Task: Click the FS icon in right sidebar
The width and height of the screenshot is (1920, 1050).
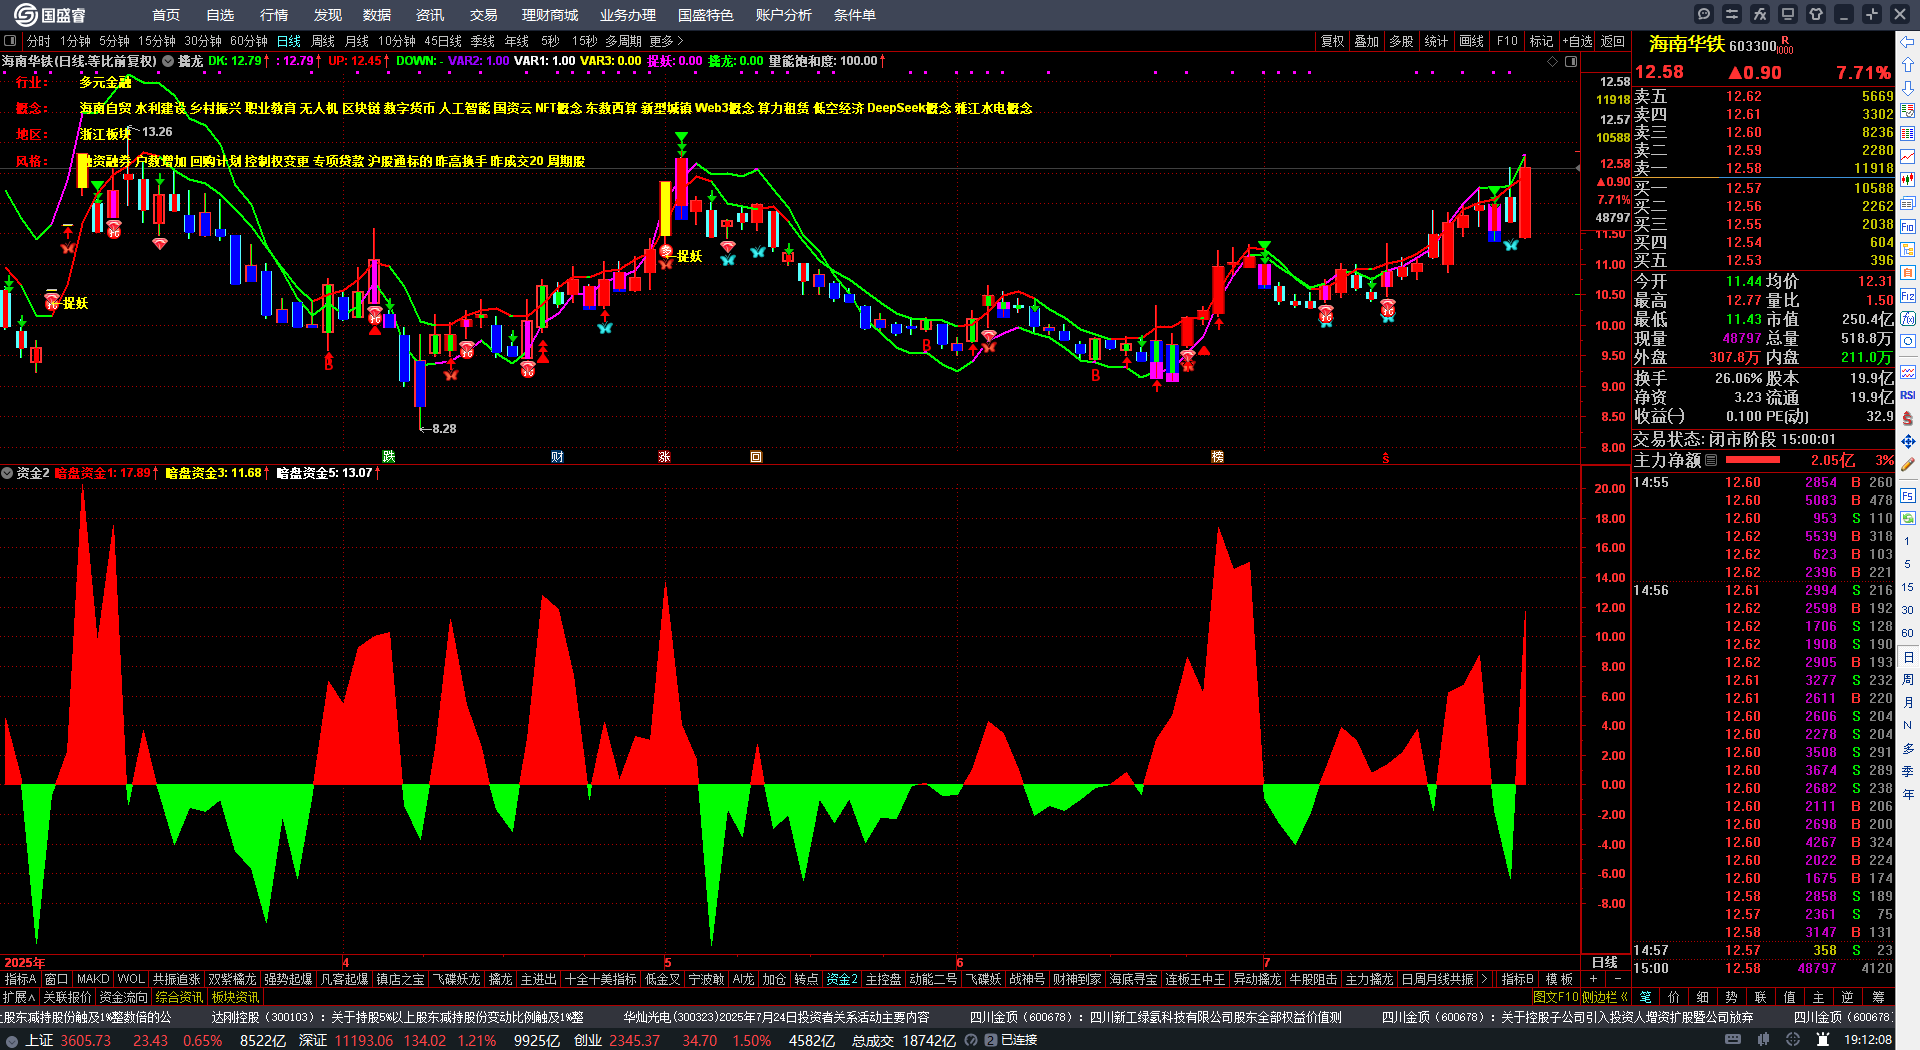Action: pos(1908,495)
